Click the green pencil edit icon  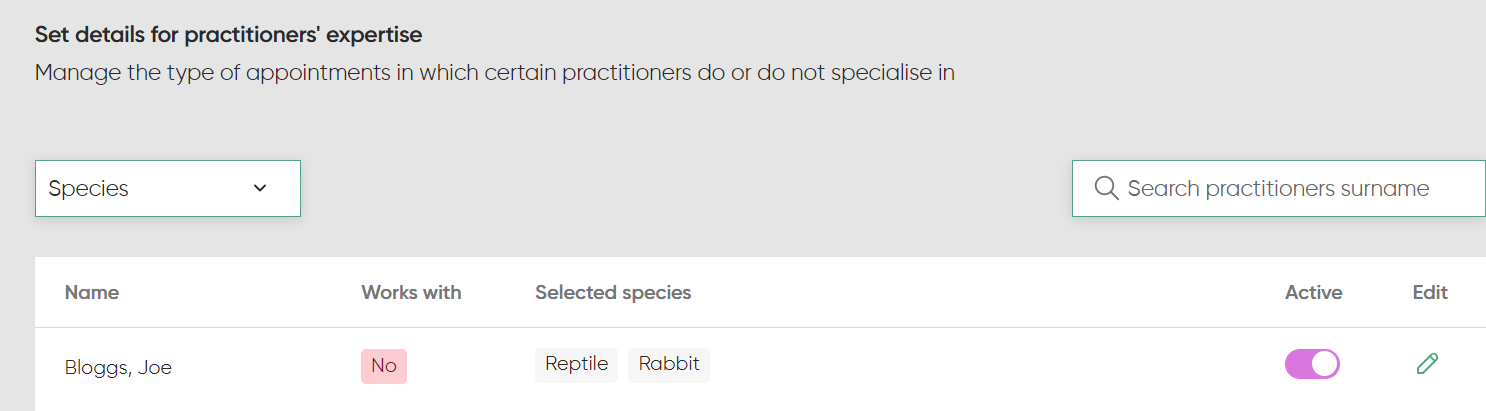[x=1428, y=364]
